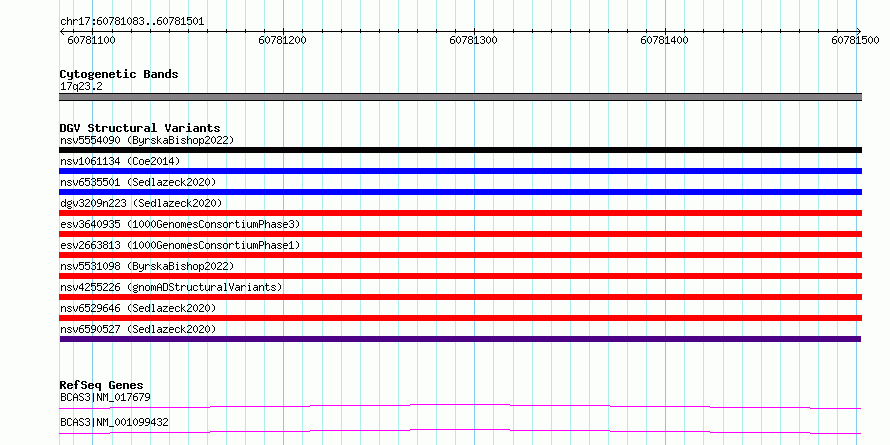890x445 pixels.
Task: Click the blue nsv6535501 variant bar
Action: coord(460,192)
